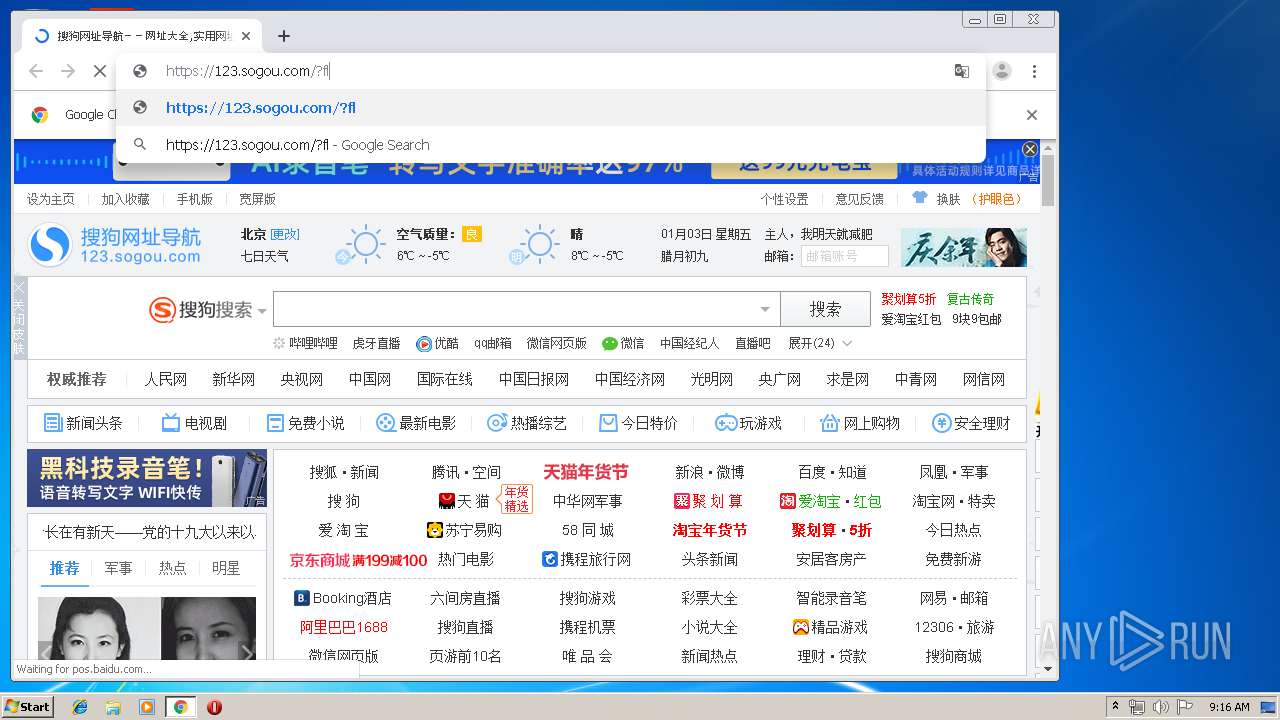1280x720 pixels.
Task: Change city with 更改 link
Action: (285, 234)
